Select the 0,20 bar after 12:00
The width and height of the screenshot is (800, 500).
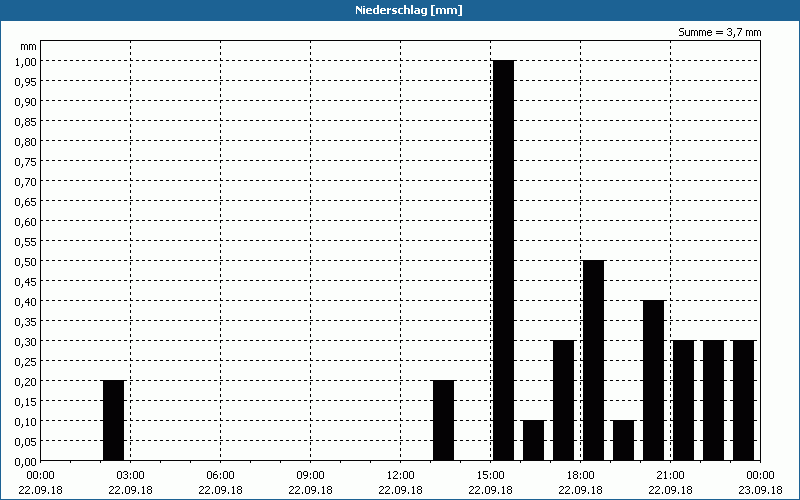(x=443, y=420)
